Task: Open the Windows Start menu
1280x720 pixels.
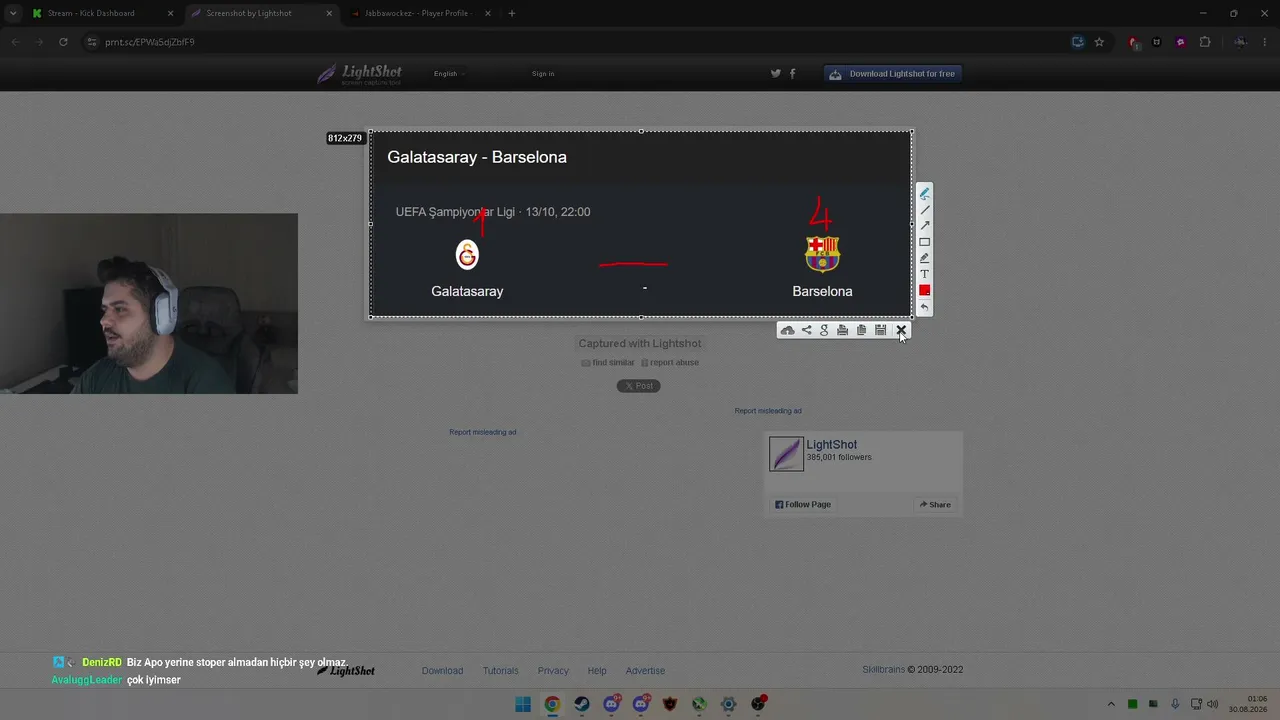Action: click(x=523, y=704)
